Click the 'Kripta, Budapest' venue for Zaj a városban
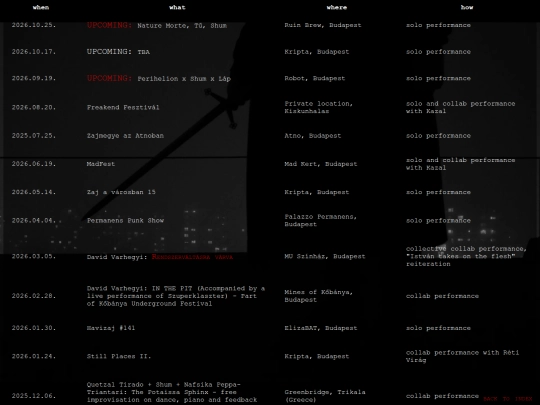Viewport: 540px width, 405px height. coord(317,192)
